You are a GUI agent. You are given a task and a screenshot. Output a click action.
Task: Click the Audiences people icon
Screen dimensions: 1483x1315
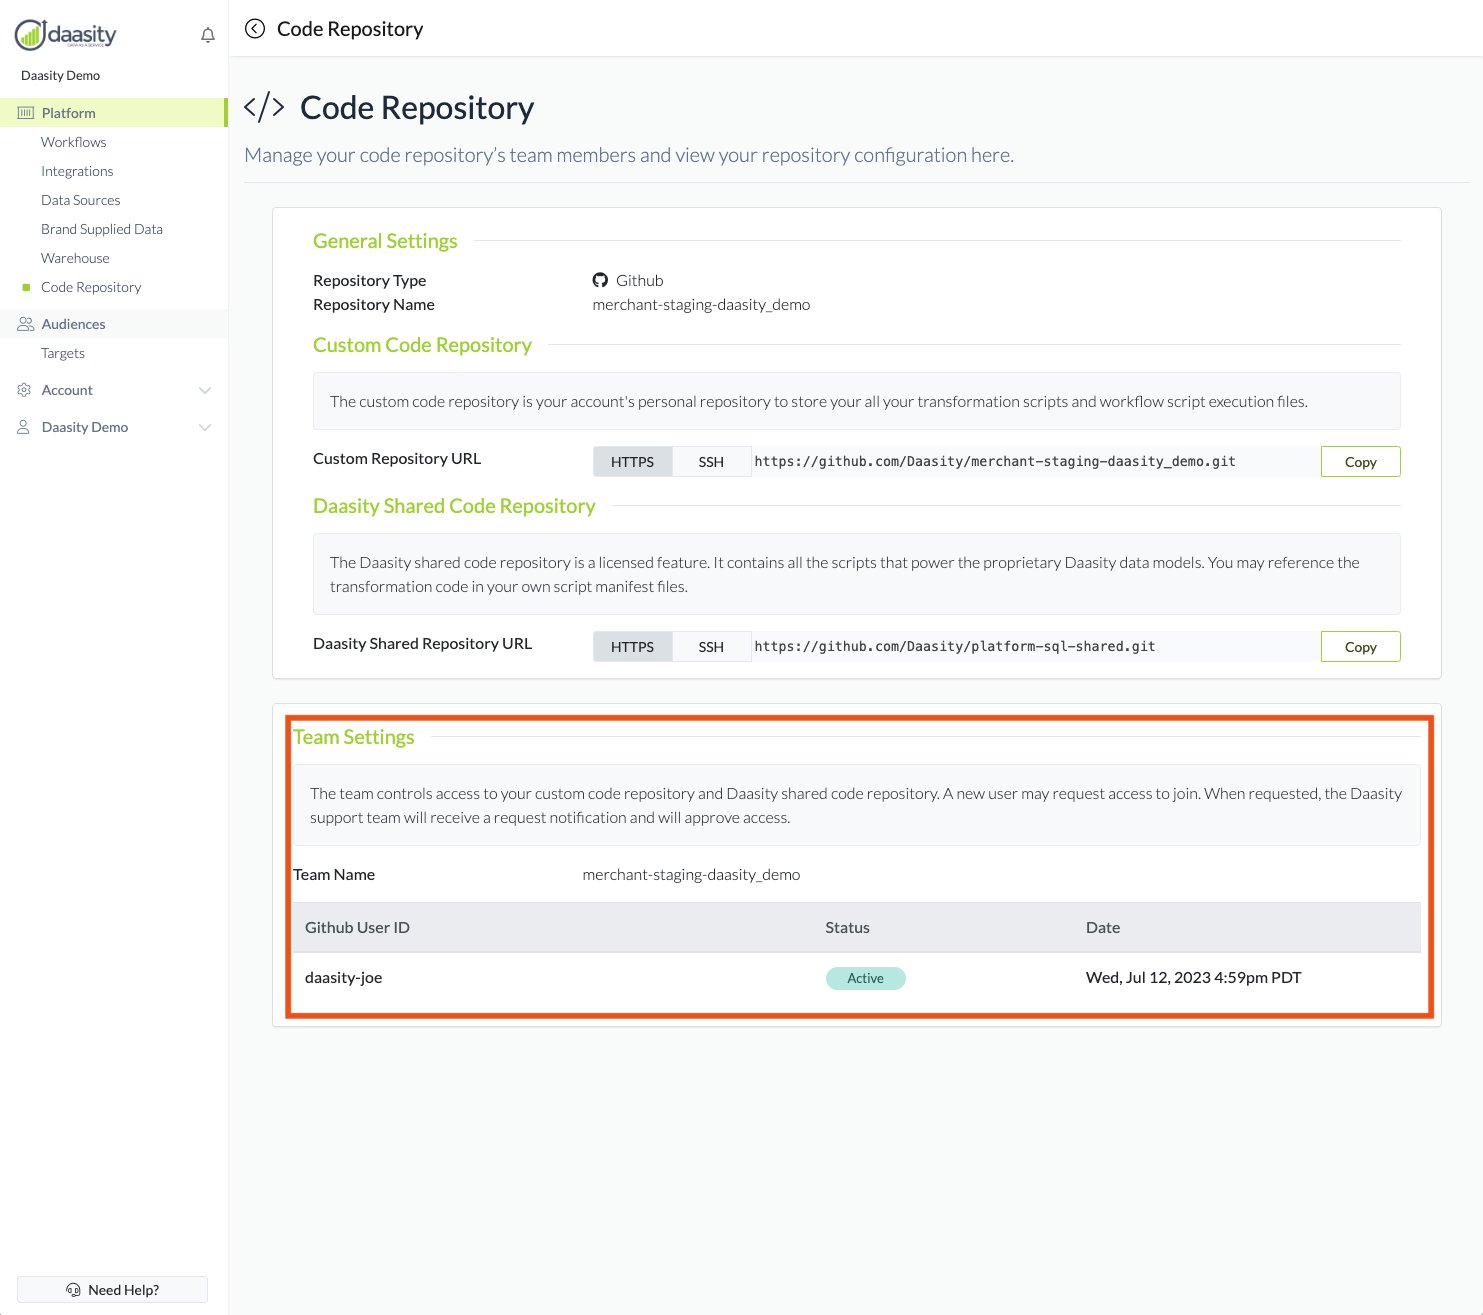coord(26,324)
